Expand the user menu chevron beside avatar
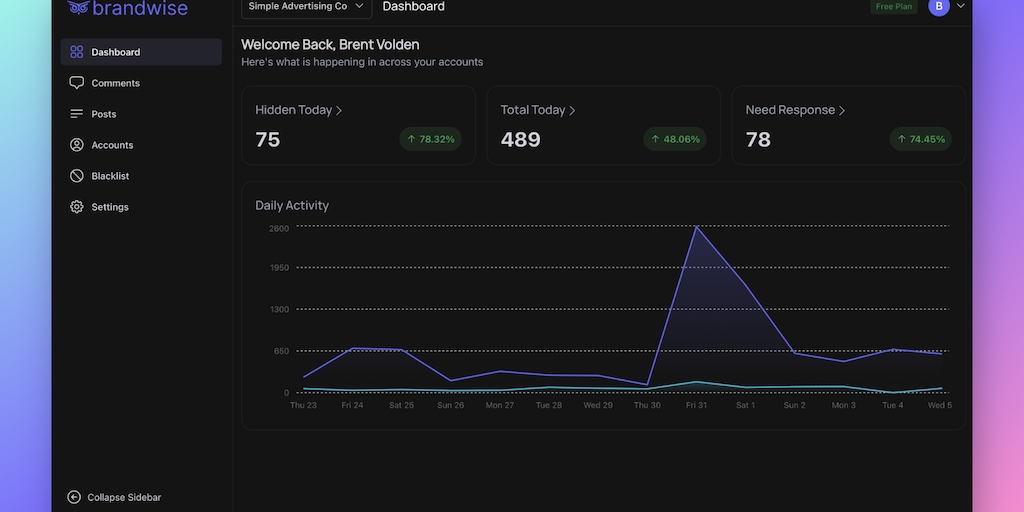The width and height of the screenshot is (1024, 512). (x=961, y=6)
